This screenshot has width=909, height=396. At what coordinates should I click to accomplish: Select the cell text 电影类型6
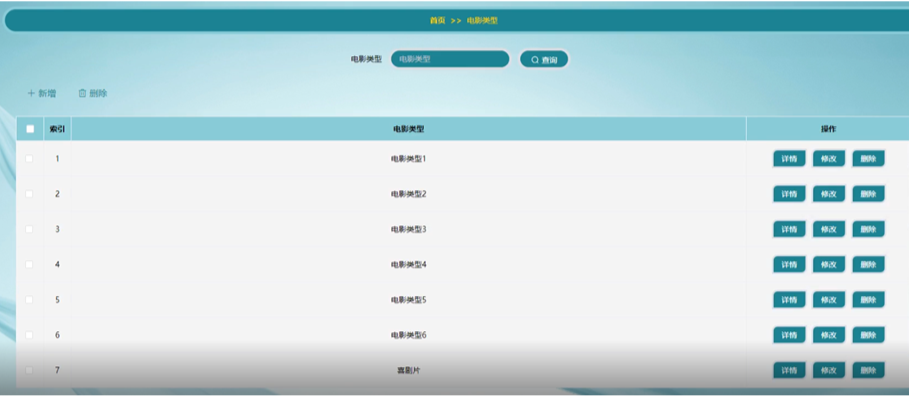click(409, 335)
